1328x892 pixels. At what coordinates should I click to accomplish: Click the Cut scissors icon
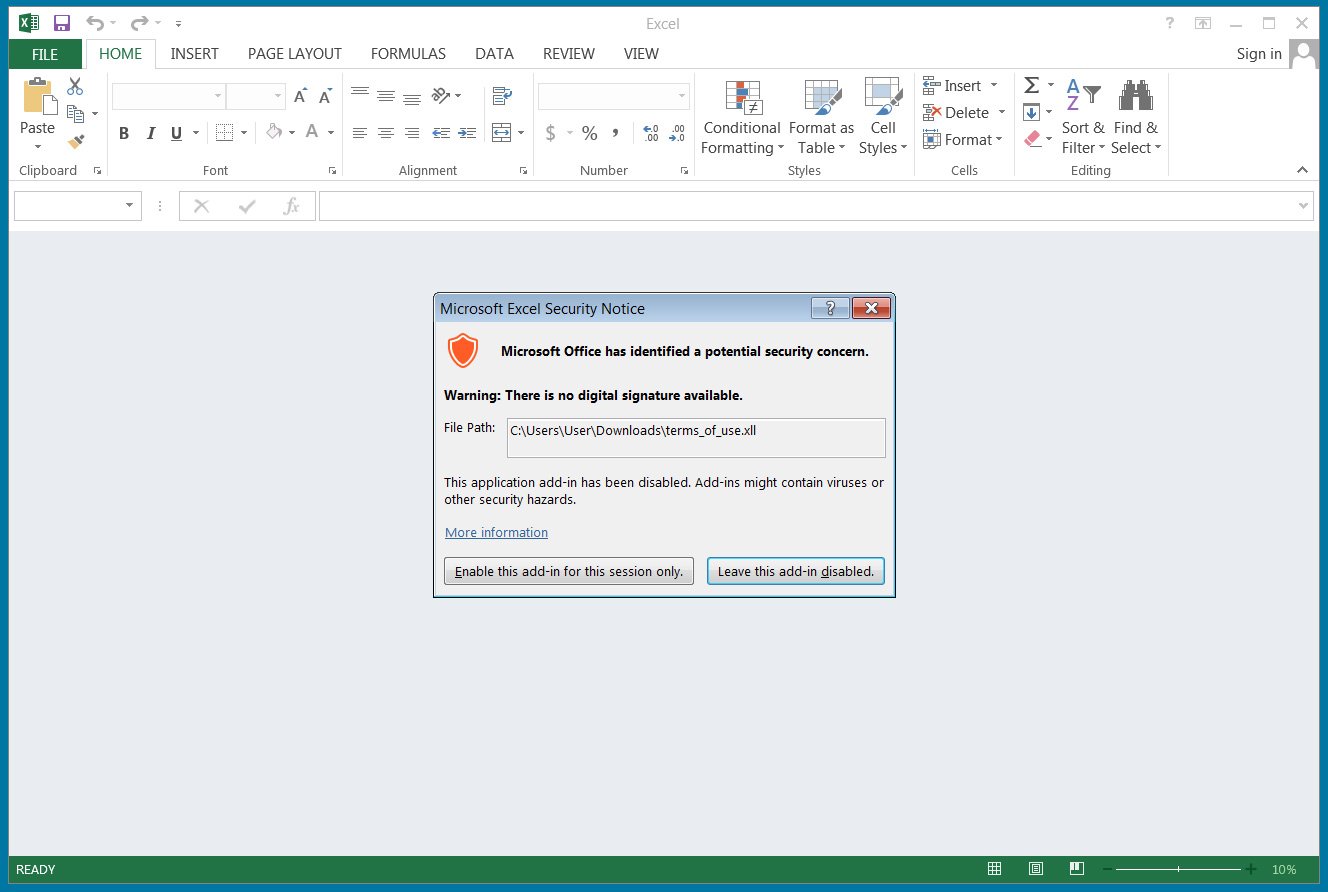(x=75, y=87)
